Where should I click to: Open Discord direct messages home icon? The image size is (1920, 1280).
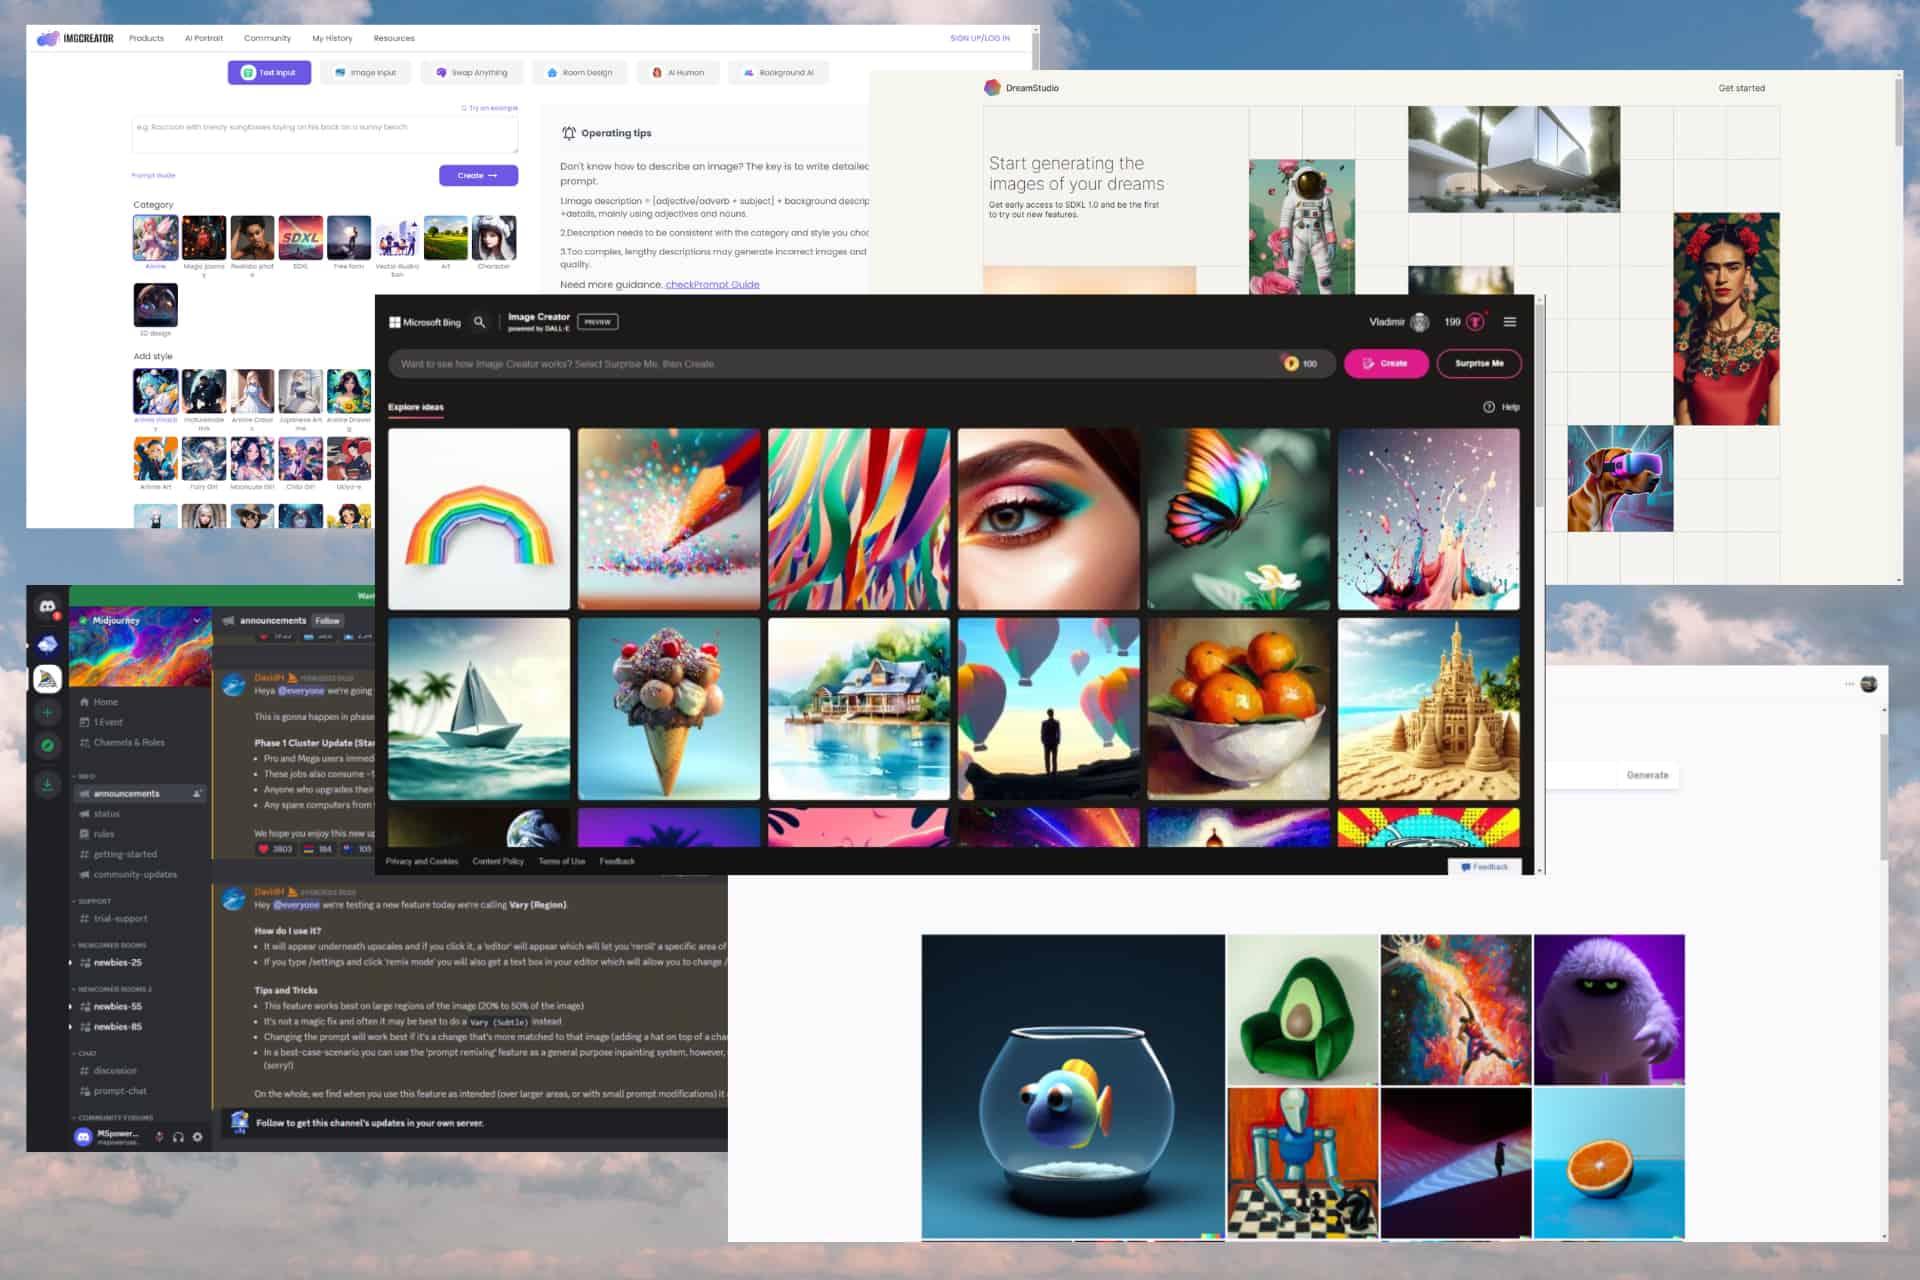click(47, 606)
